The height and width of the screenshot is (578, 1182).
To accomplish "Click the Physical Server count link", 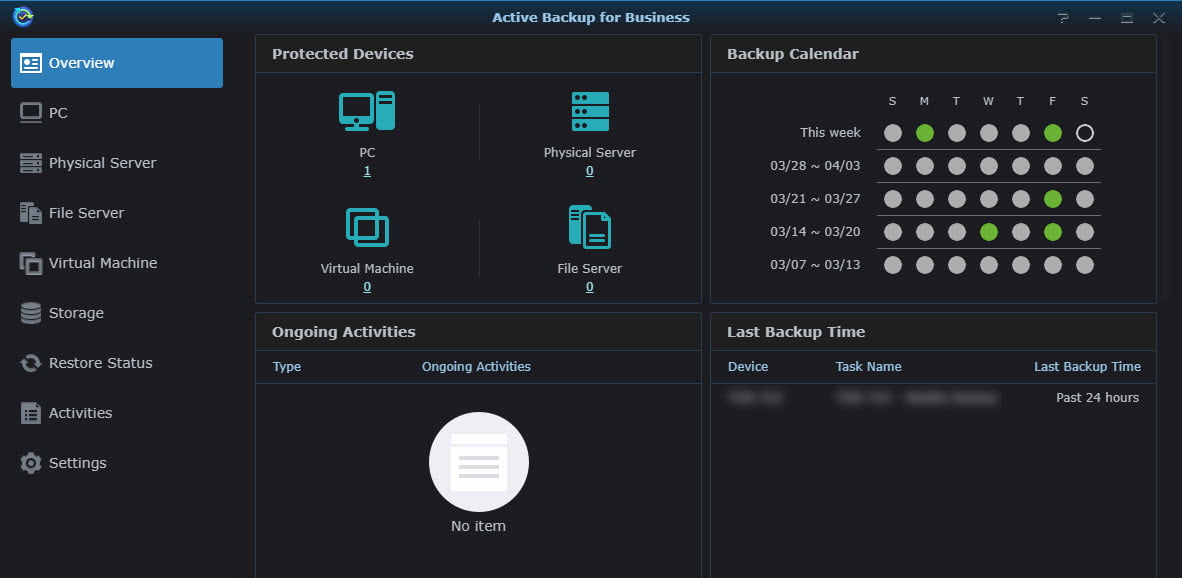I will pos(589,171).
